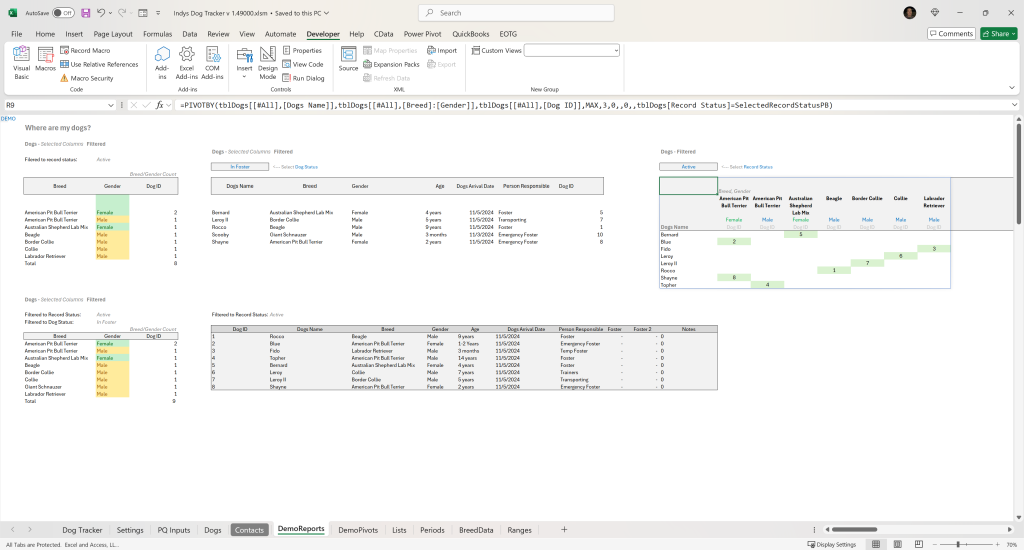Switch to Page Break Preview
1024x550 pixels.
(919, 544)
